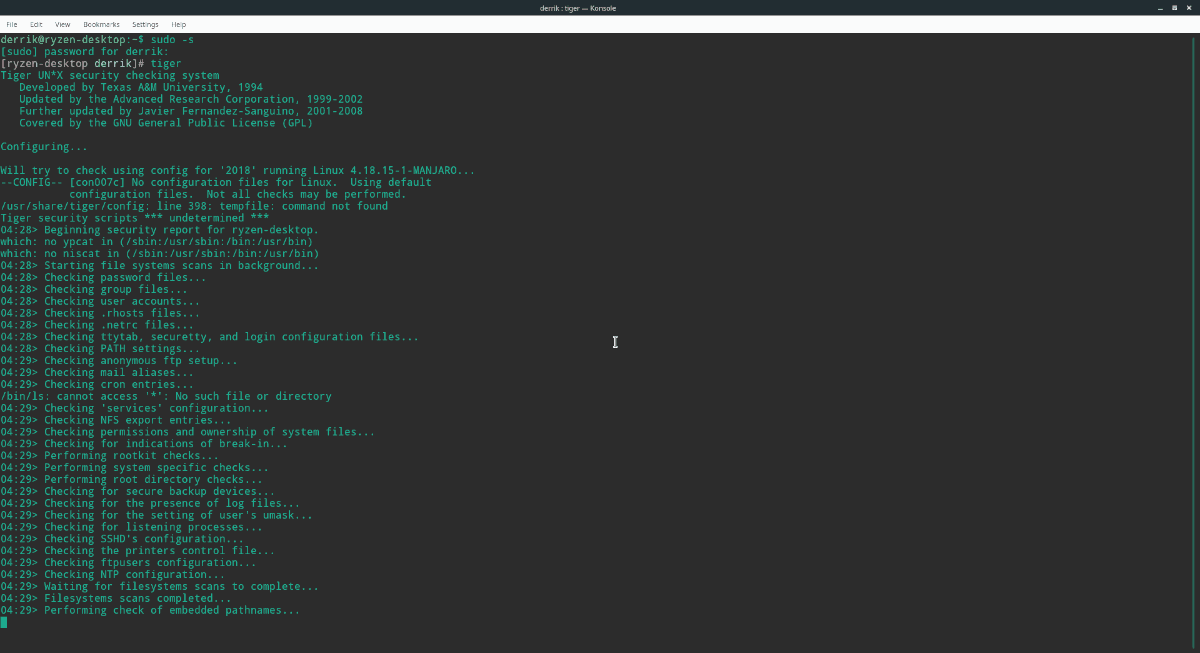Image resolution: width=1200 pixels, height=653 pixels.
Task: Select the 'Tiger UN*X security checking system' line
Action: 110,75
